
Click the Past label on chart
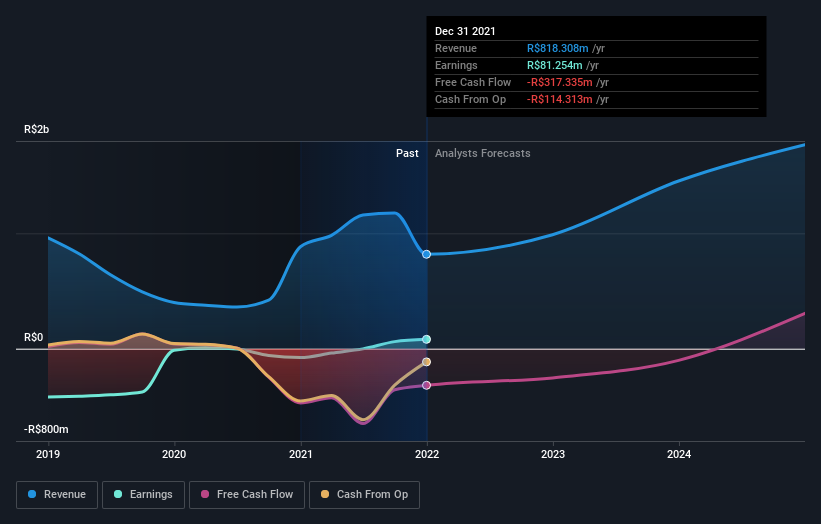(x=407, y=153)
